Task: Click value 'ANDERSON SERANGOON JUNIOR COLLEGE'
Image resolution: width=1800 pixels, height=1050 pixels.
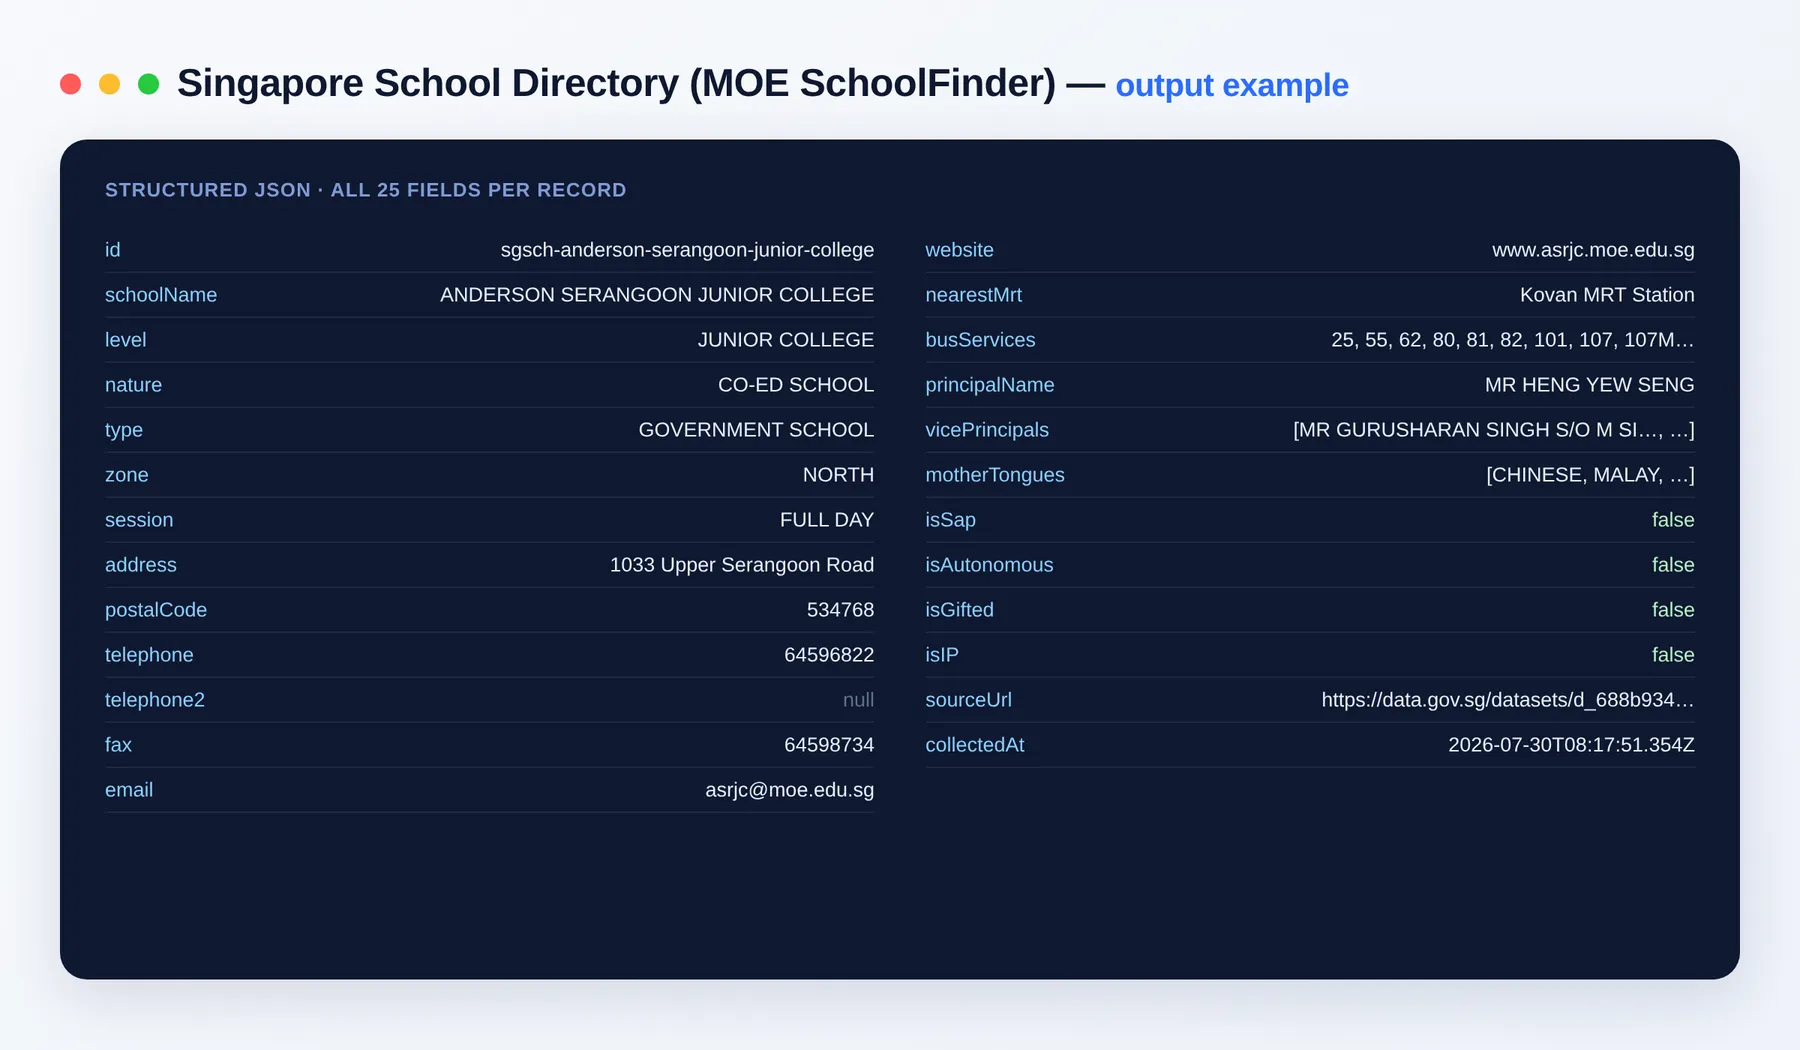Action: pos(657,295)
